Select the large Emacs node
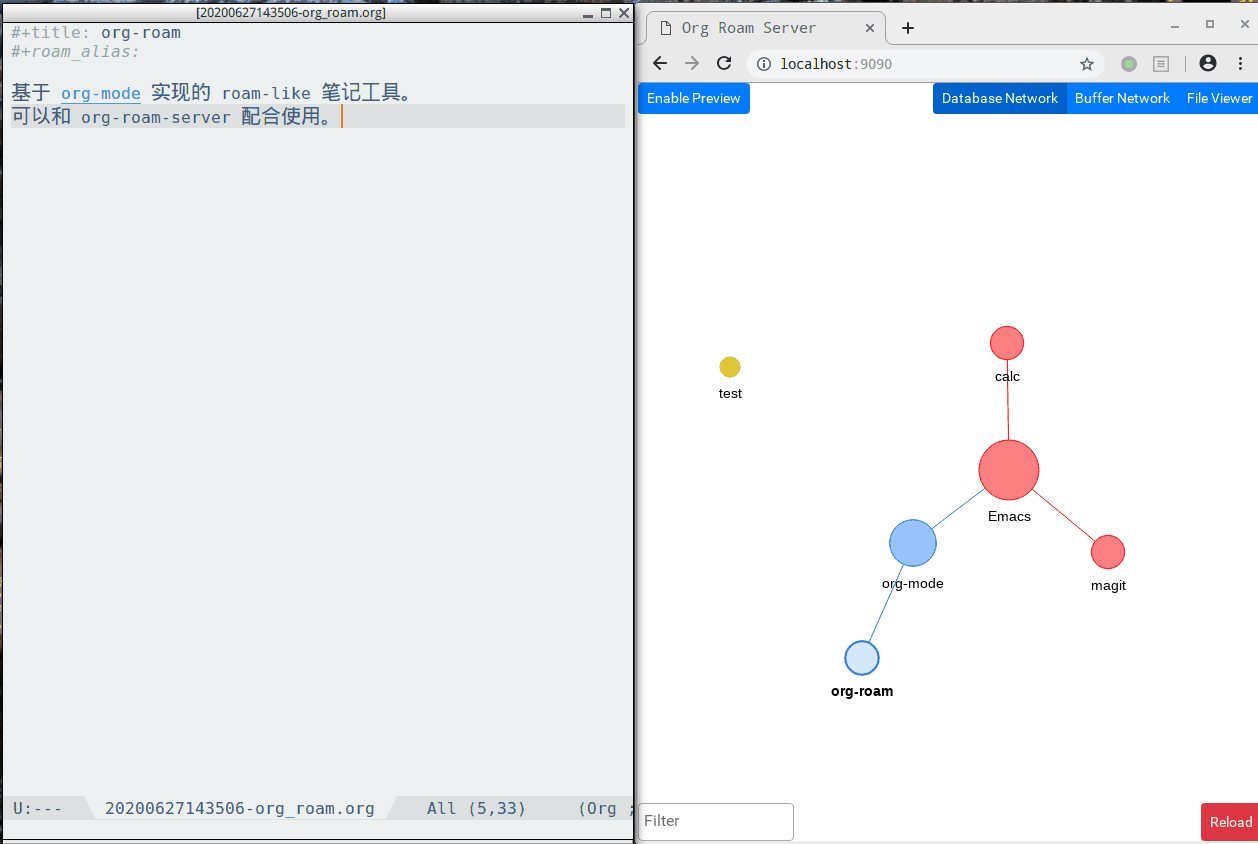Viewport: 1258px width, 844px height. tap(1009, 470)
